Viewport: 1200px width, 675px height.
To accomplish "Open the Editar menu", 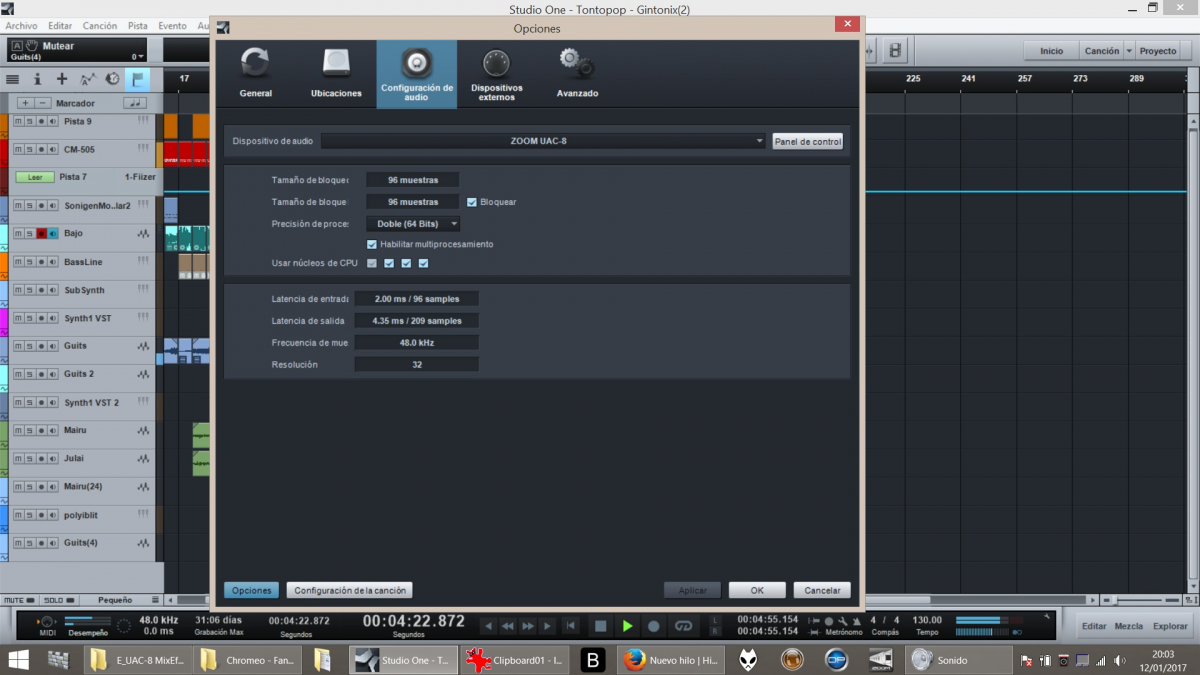I will 60,26.
